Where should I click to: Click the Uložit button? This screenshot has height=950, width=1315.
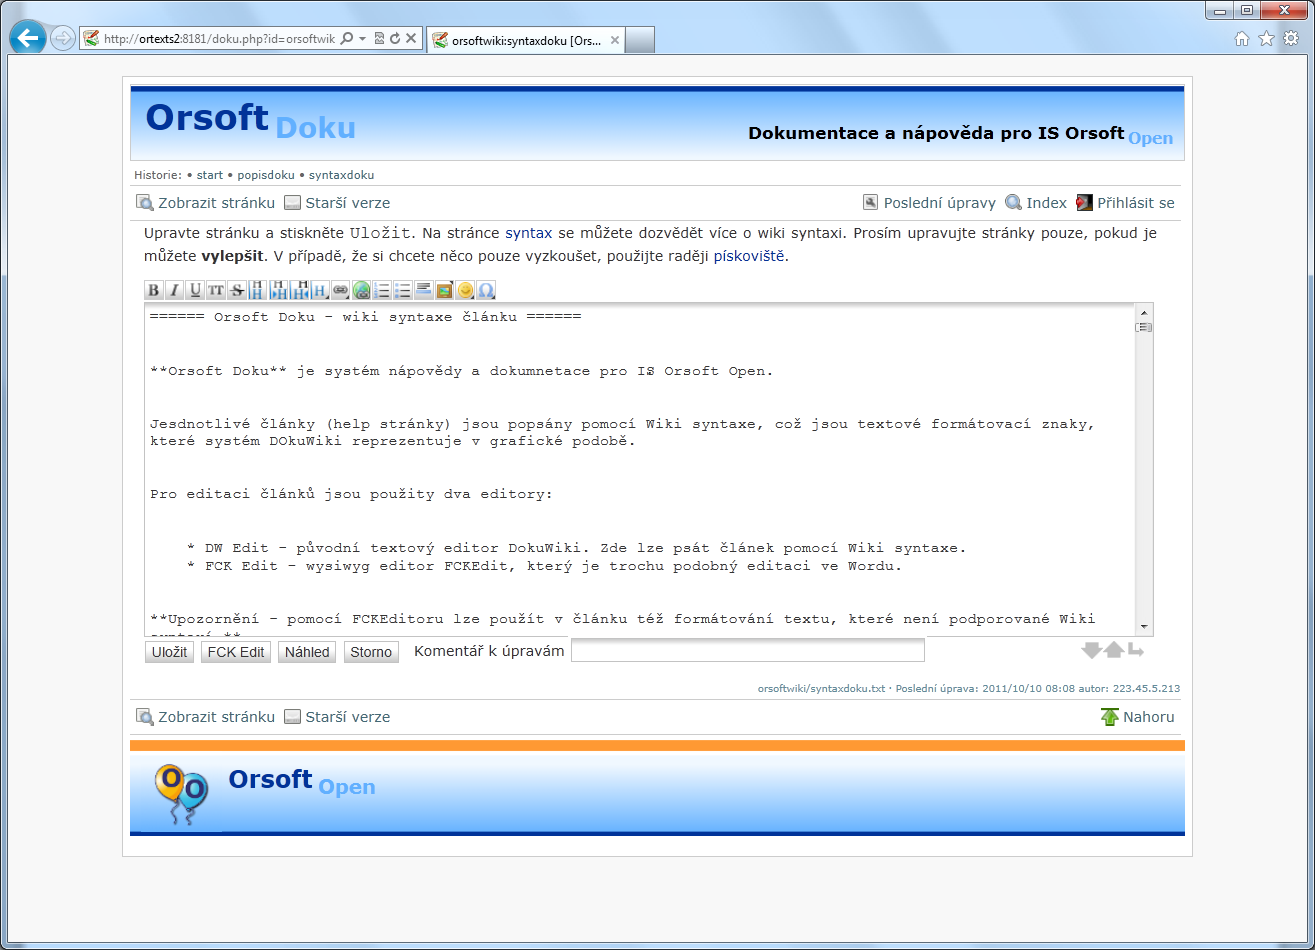tap(169, 652)
